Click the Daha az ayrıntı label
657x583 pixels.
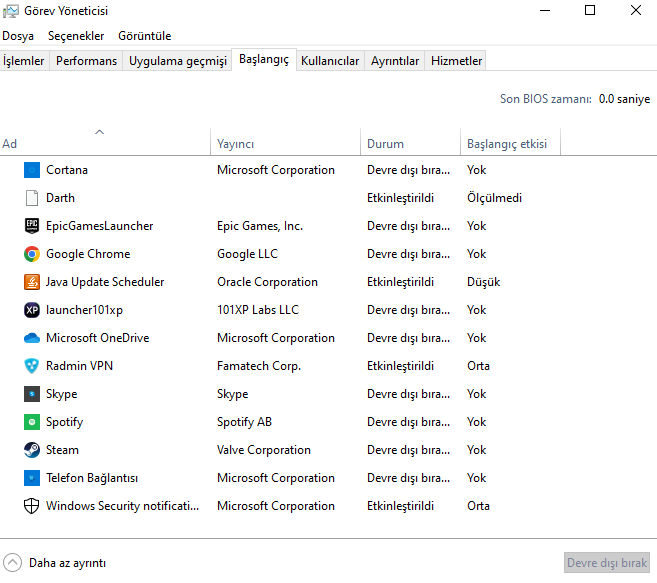coord(67,563)
